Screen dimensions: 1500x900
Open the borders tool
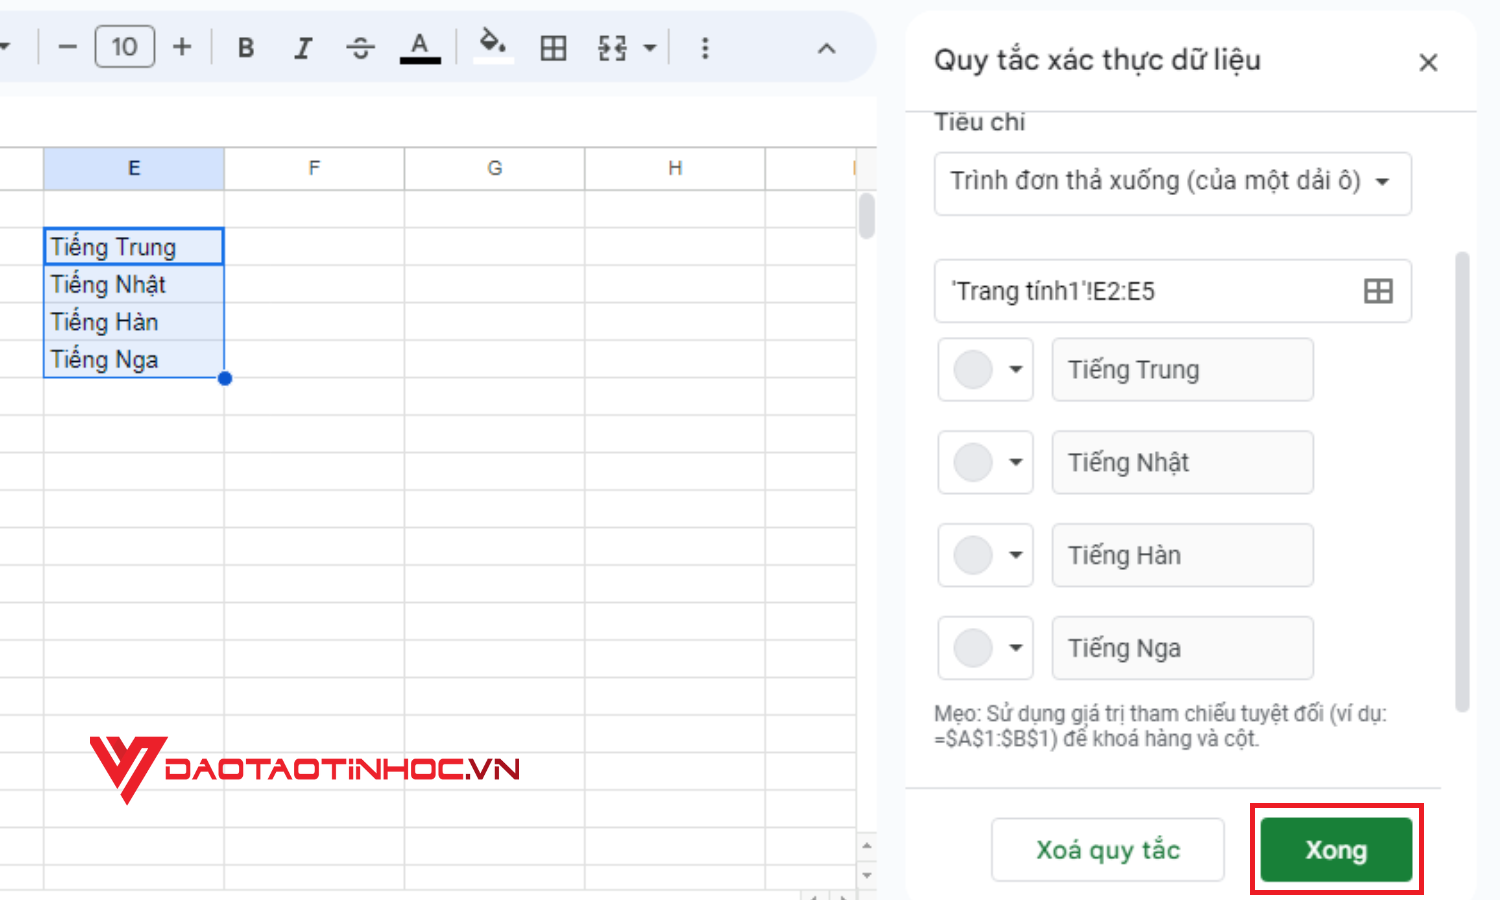point(553,46)
